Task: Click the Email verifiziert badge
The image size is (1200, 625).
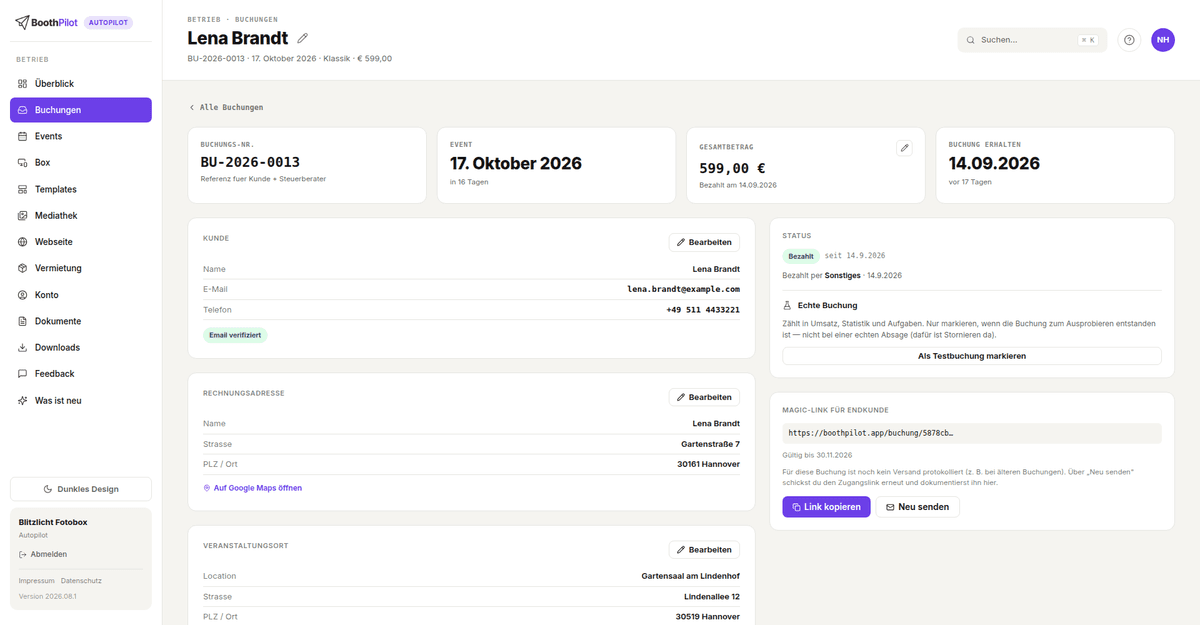Action: click(235, 335)
